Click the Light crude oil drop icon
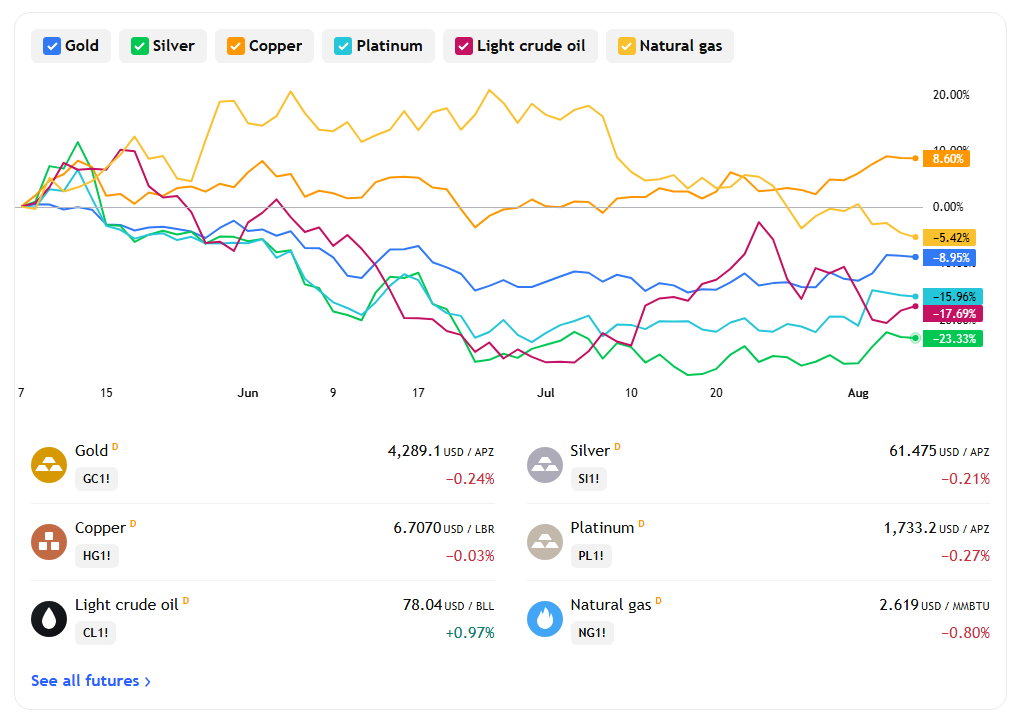1025x727 pixels. pos(49,619)
